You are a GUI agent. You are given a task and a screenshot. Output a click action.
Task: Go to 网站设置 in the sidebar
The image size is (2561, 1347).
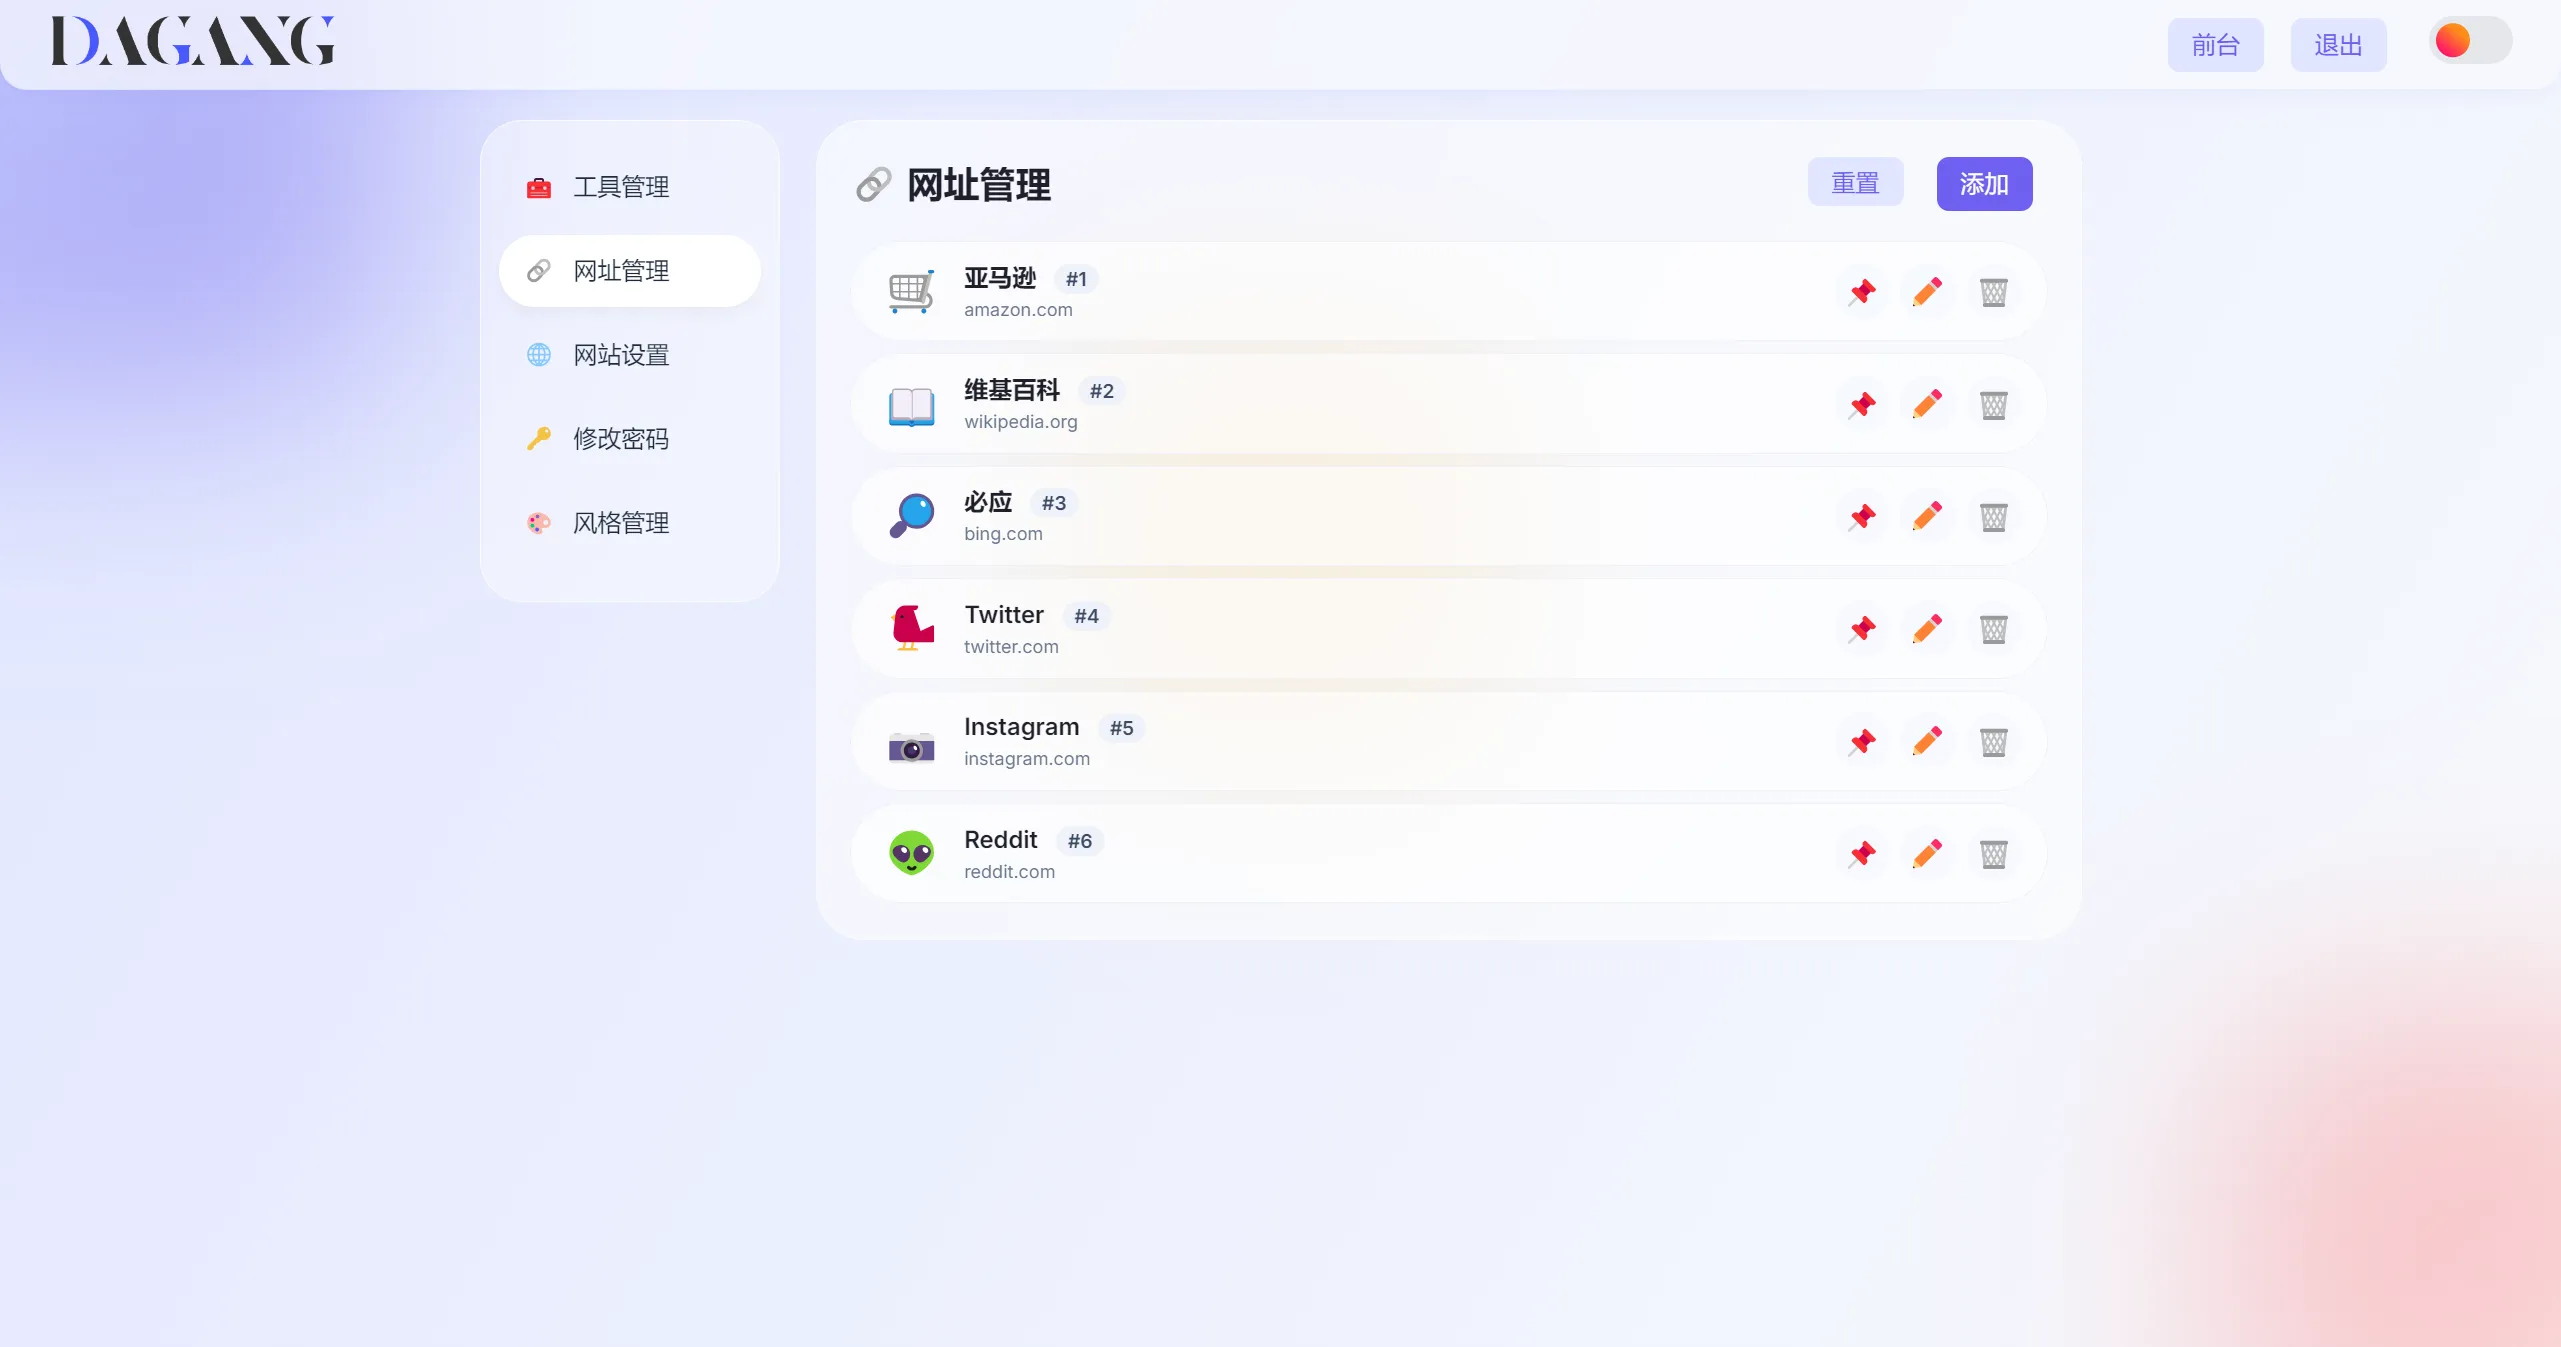(x=630, y=355)
